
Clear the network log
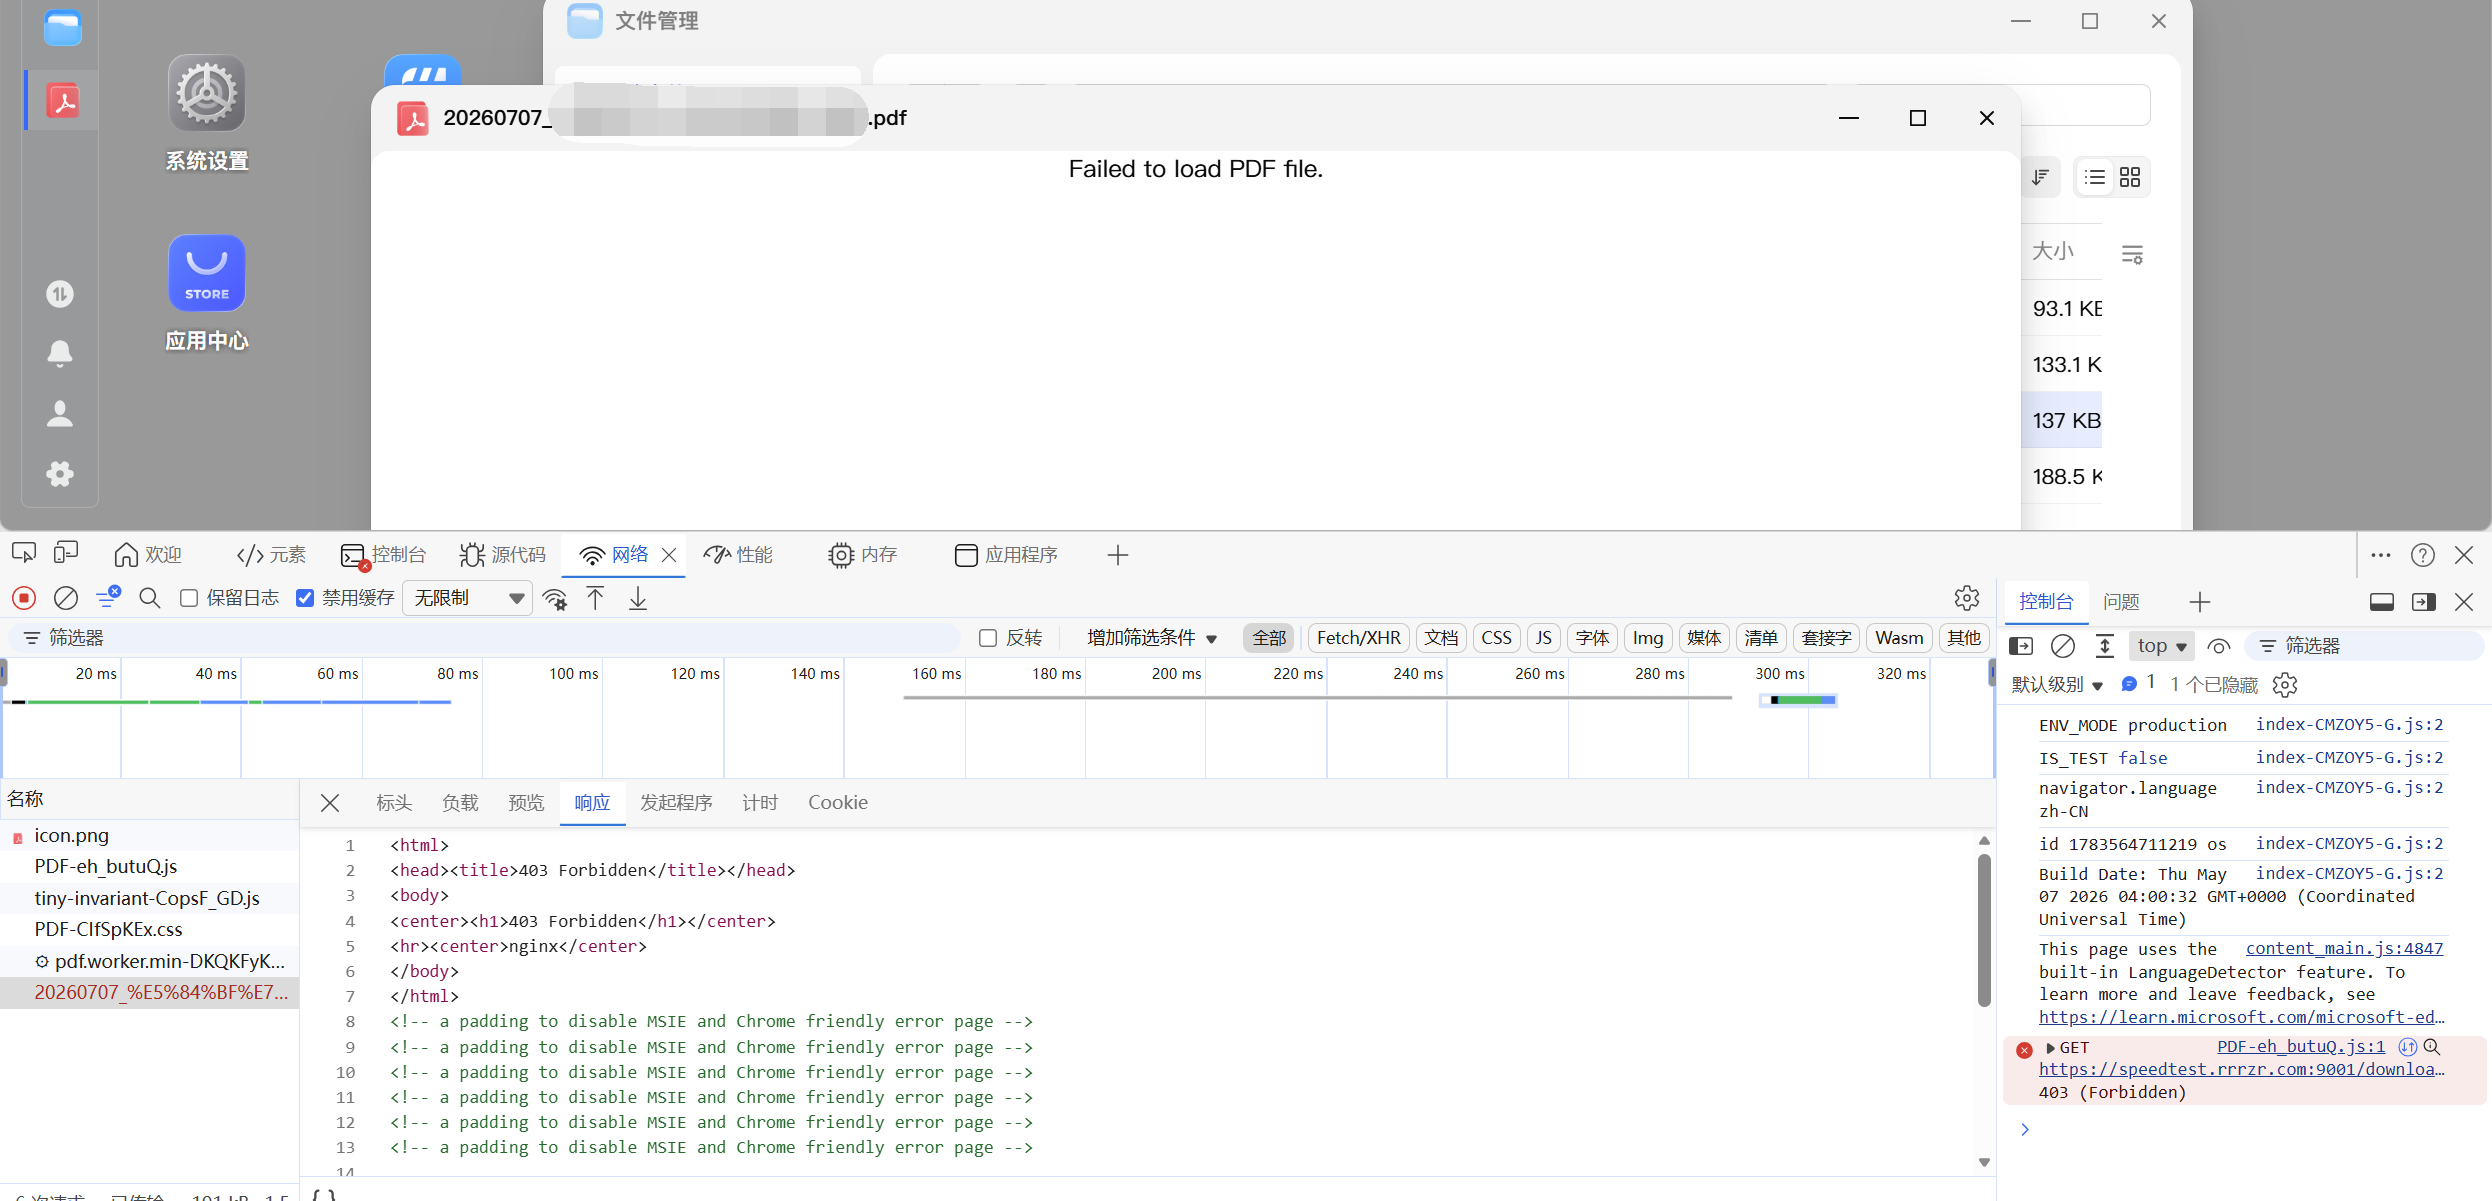pyautogui.click(x=66, y=598)
